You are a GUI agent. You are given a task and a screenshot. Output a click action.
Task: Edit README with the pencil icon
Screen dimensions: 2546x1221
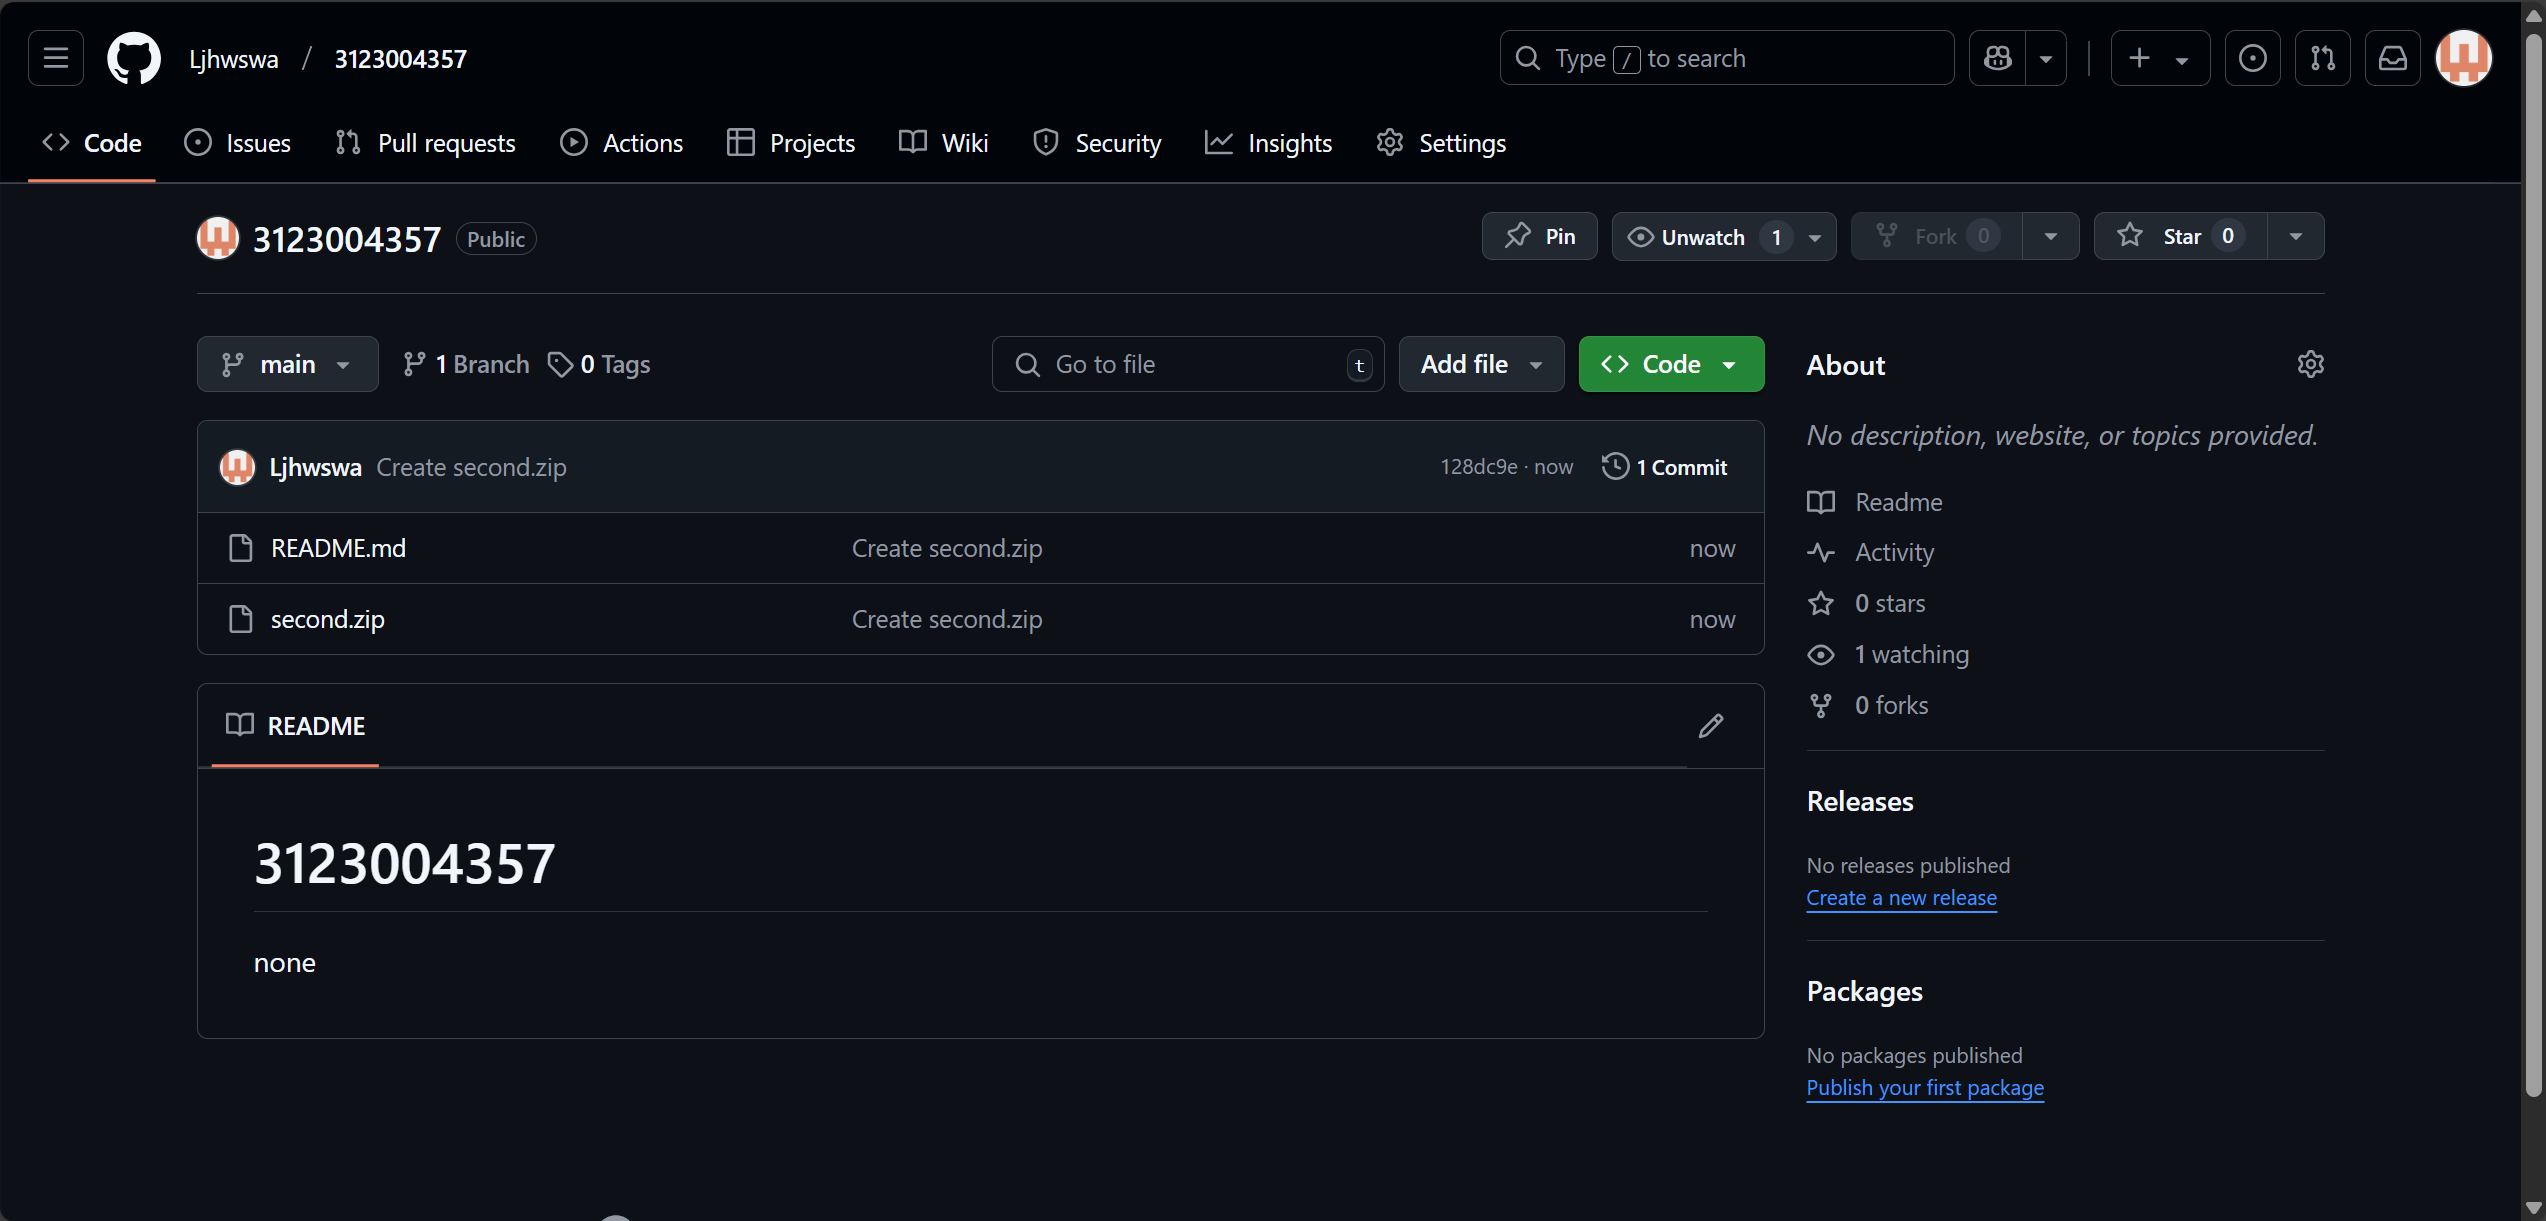click(x=1710, y=726)
